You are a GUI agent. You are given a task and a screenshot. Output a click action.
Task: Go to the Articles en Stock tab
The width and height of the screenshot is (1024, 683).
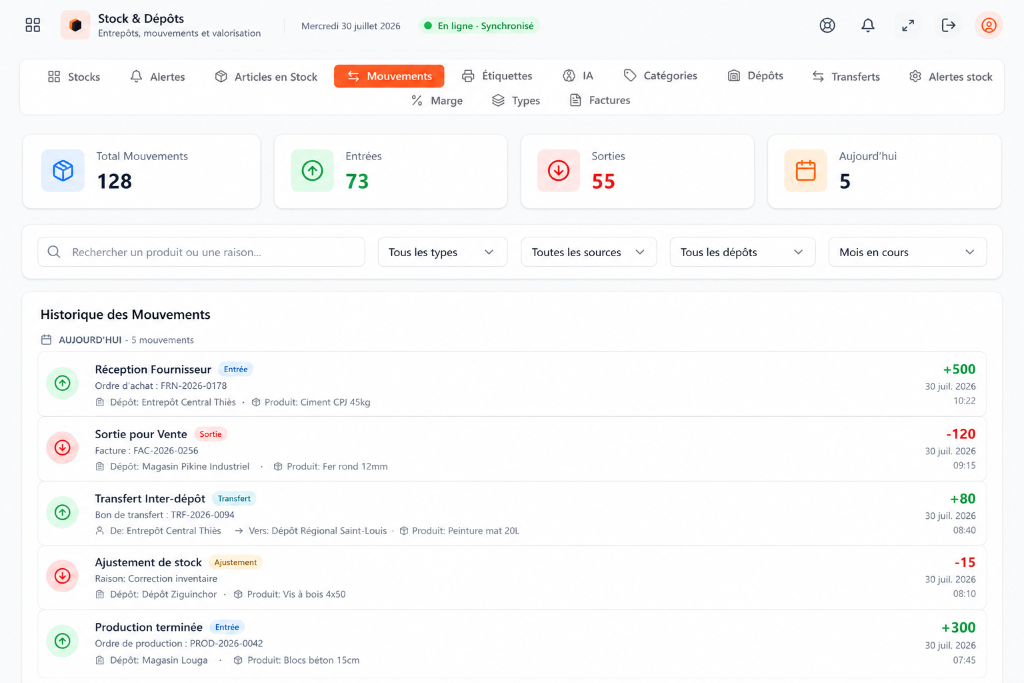266,76
